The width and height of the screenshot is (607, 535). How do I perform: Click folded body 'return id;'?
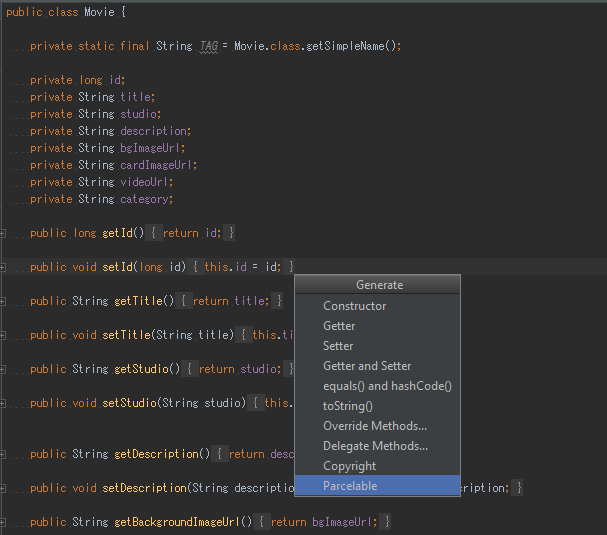192,233
